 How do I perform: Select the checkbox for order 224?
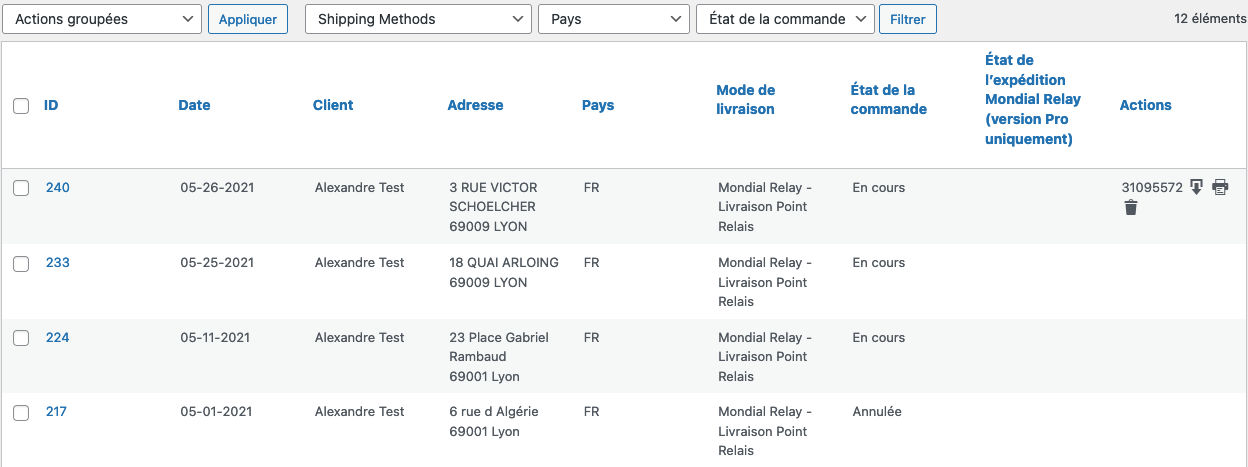[x=21, y=338]
